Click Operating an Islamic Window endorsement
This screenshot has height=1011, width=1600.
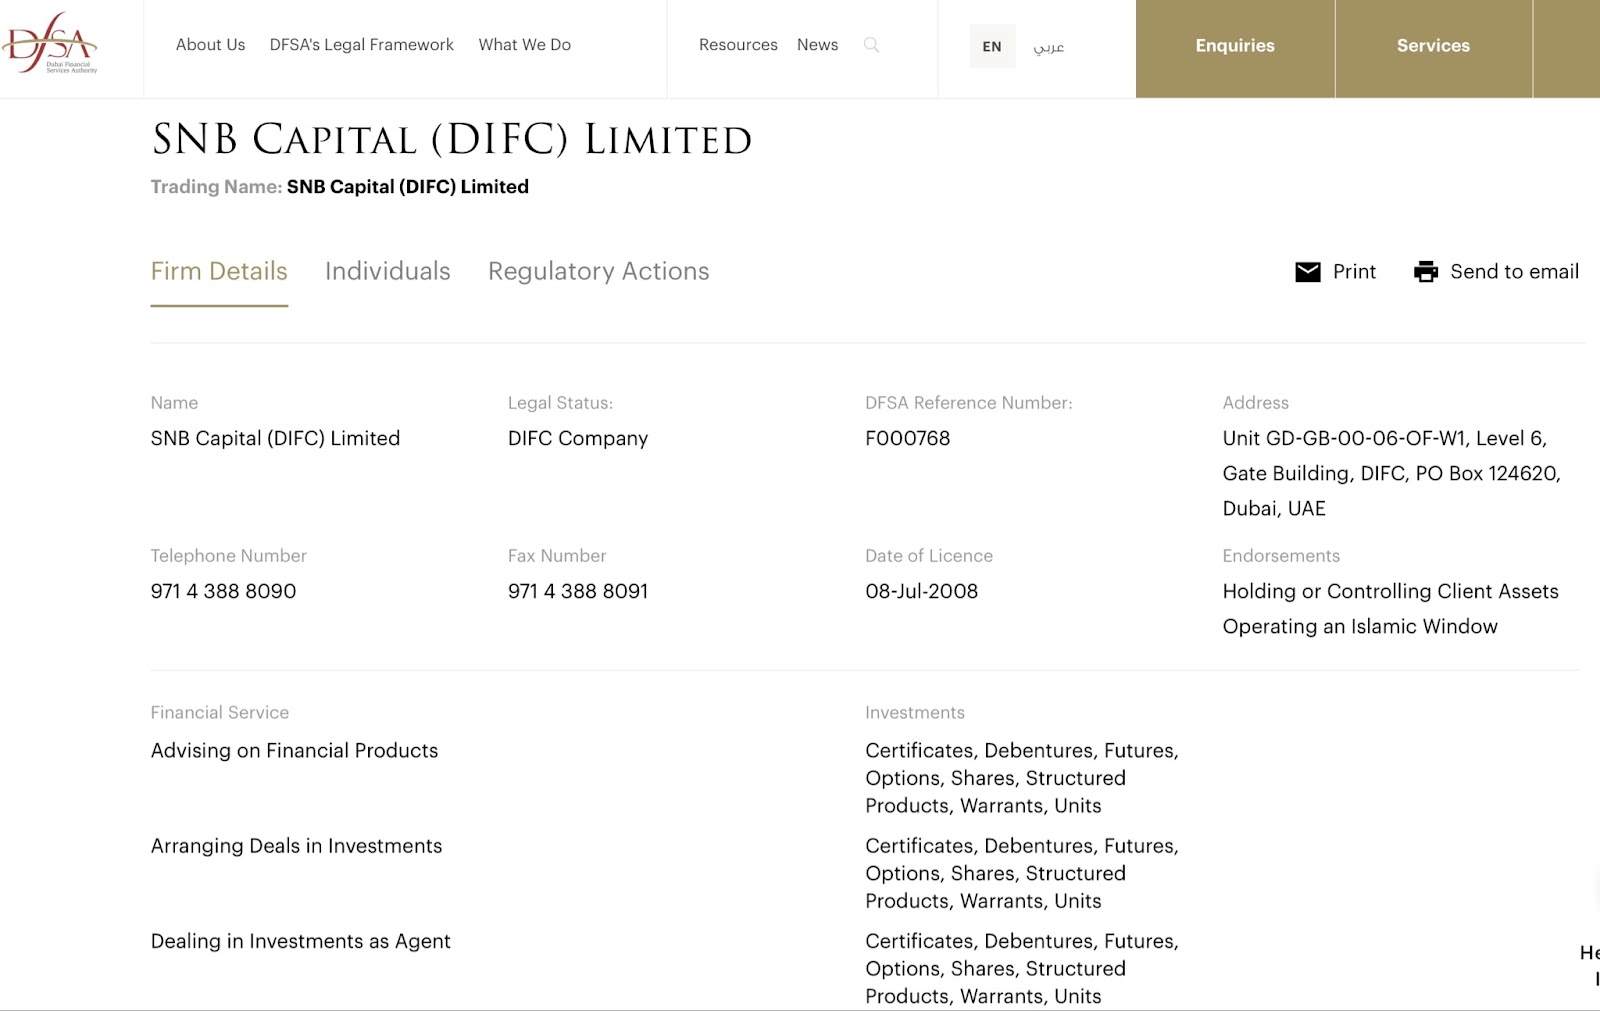point(1360,626)
